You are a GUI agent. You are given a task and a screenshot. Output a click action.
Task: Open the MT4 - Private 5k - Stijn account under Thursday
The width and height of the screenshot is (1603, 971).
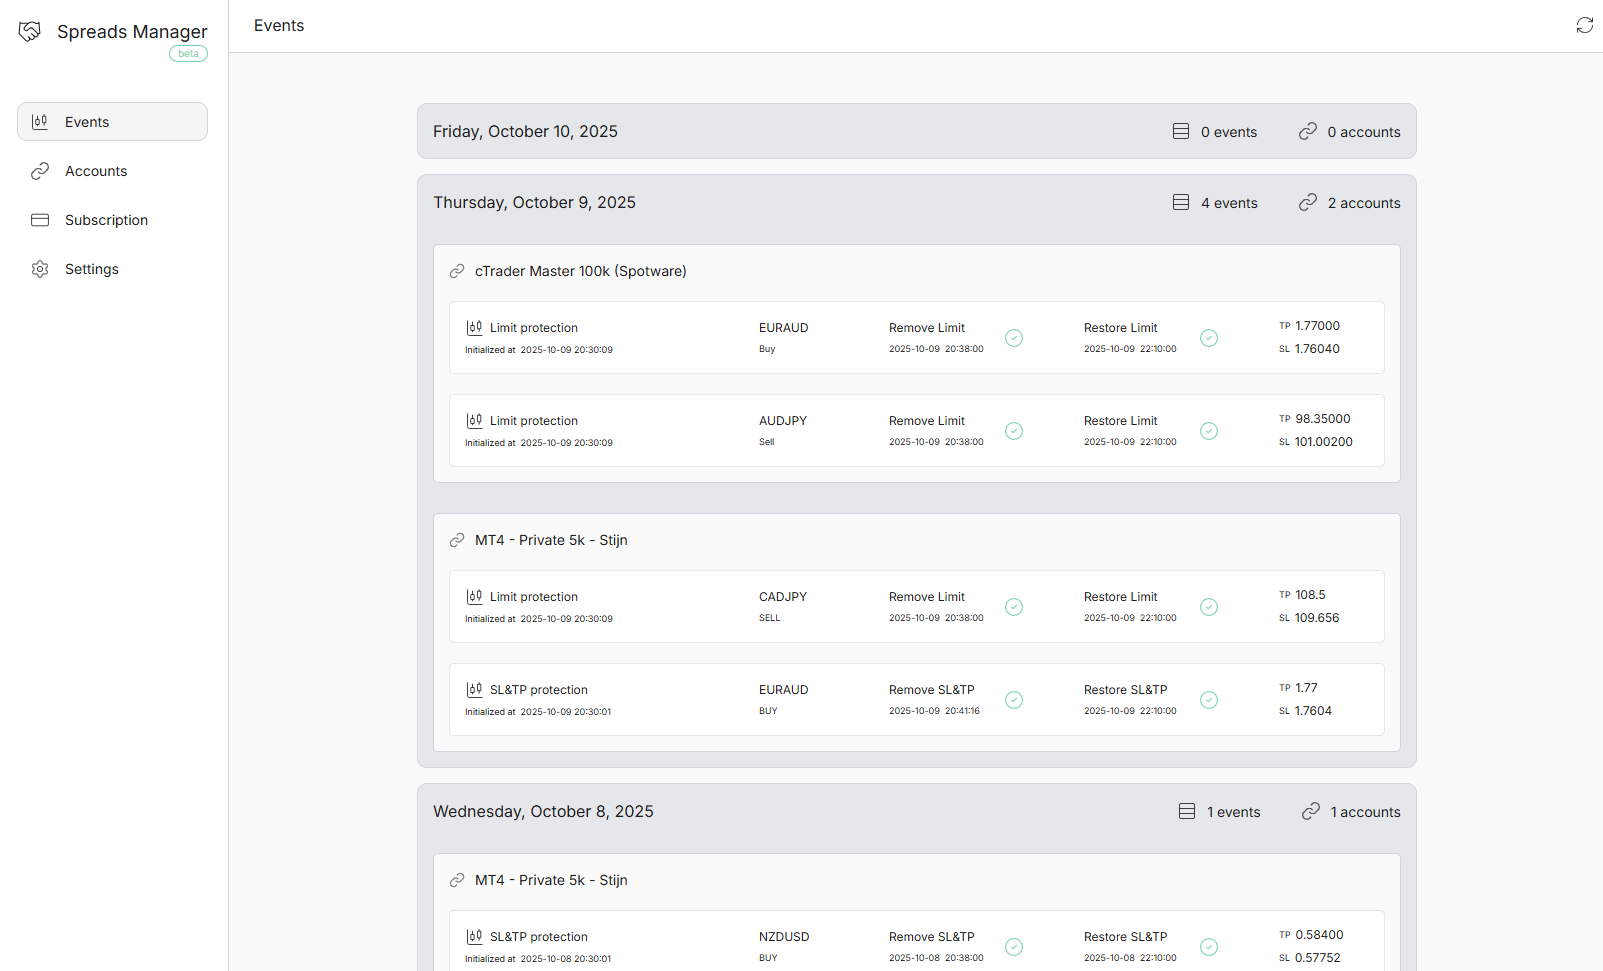tap(551, 540)
